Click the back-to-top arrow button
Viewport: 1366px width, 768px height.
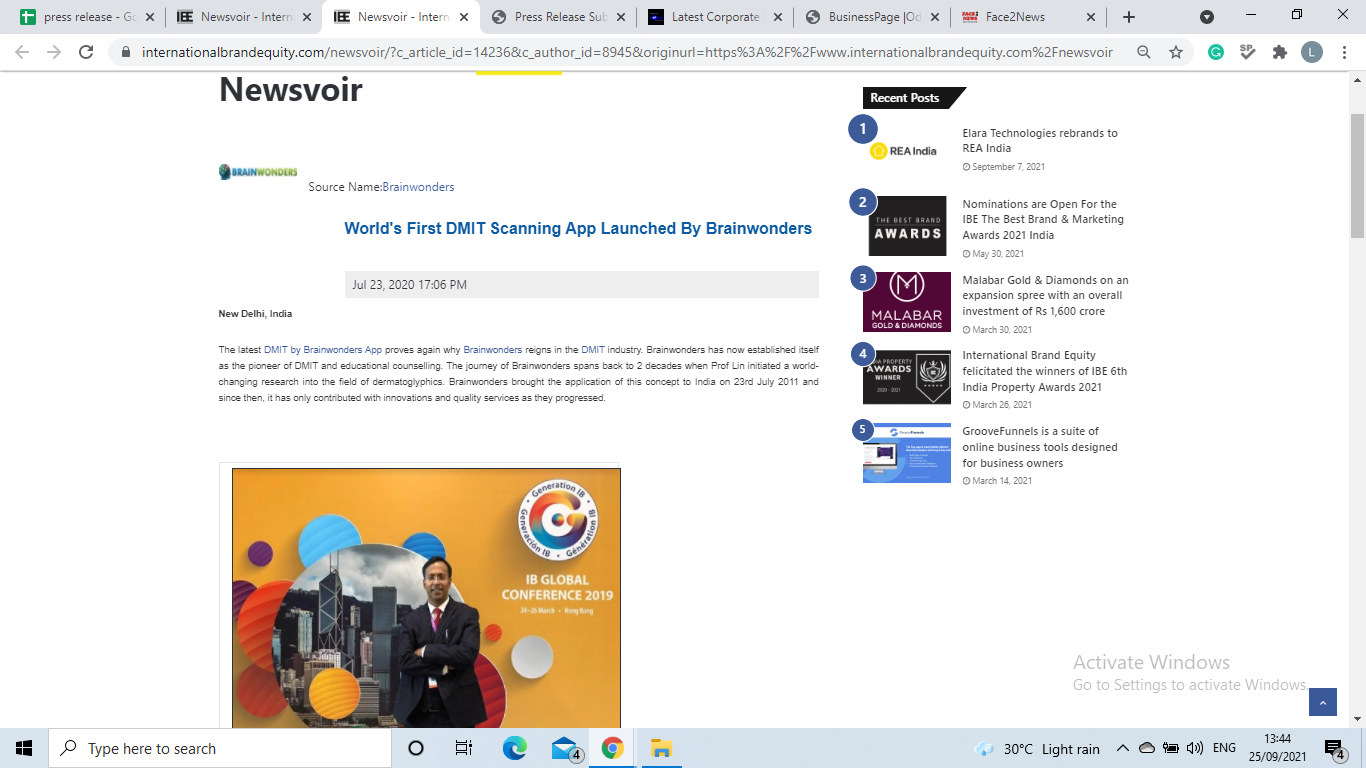tap(1322, 702)
